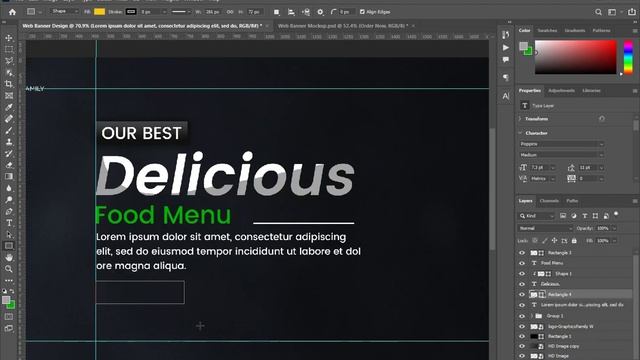Viewport: 640px width, 360px height.
Task: Select the Hand tool
Action: tap(9, 258)
